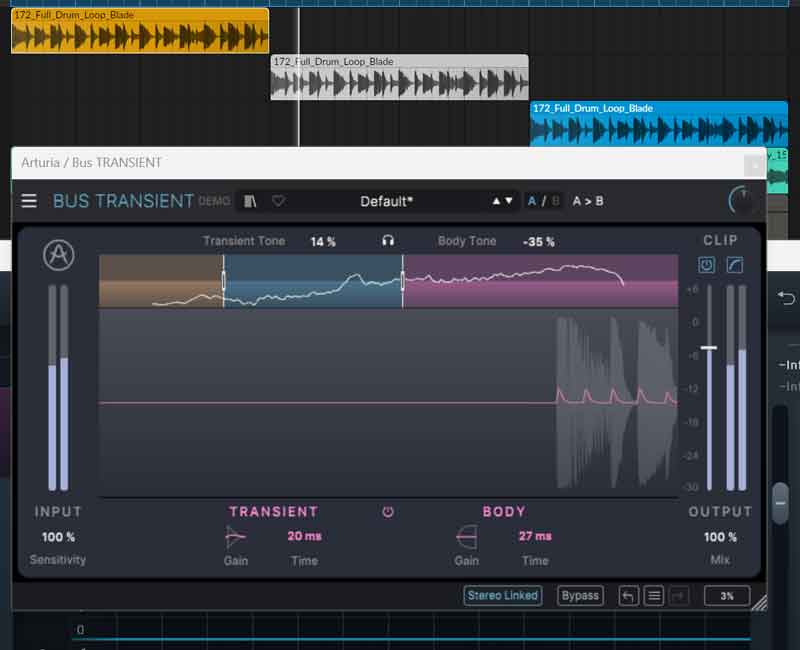Click the Arturia logo icon

click(x=58, y=256)
